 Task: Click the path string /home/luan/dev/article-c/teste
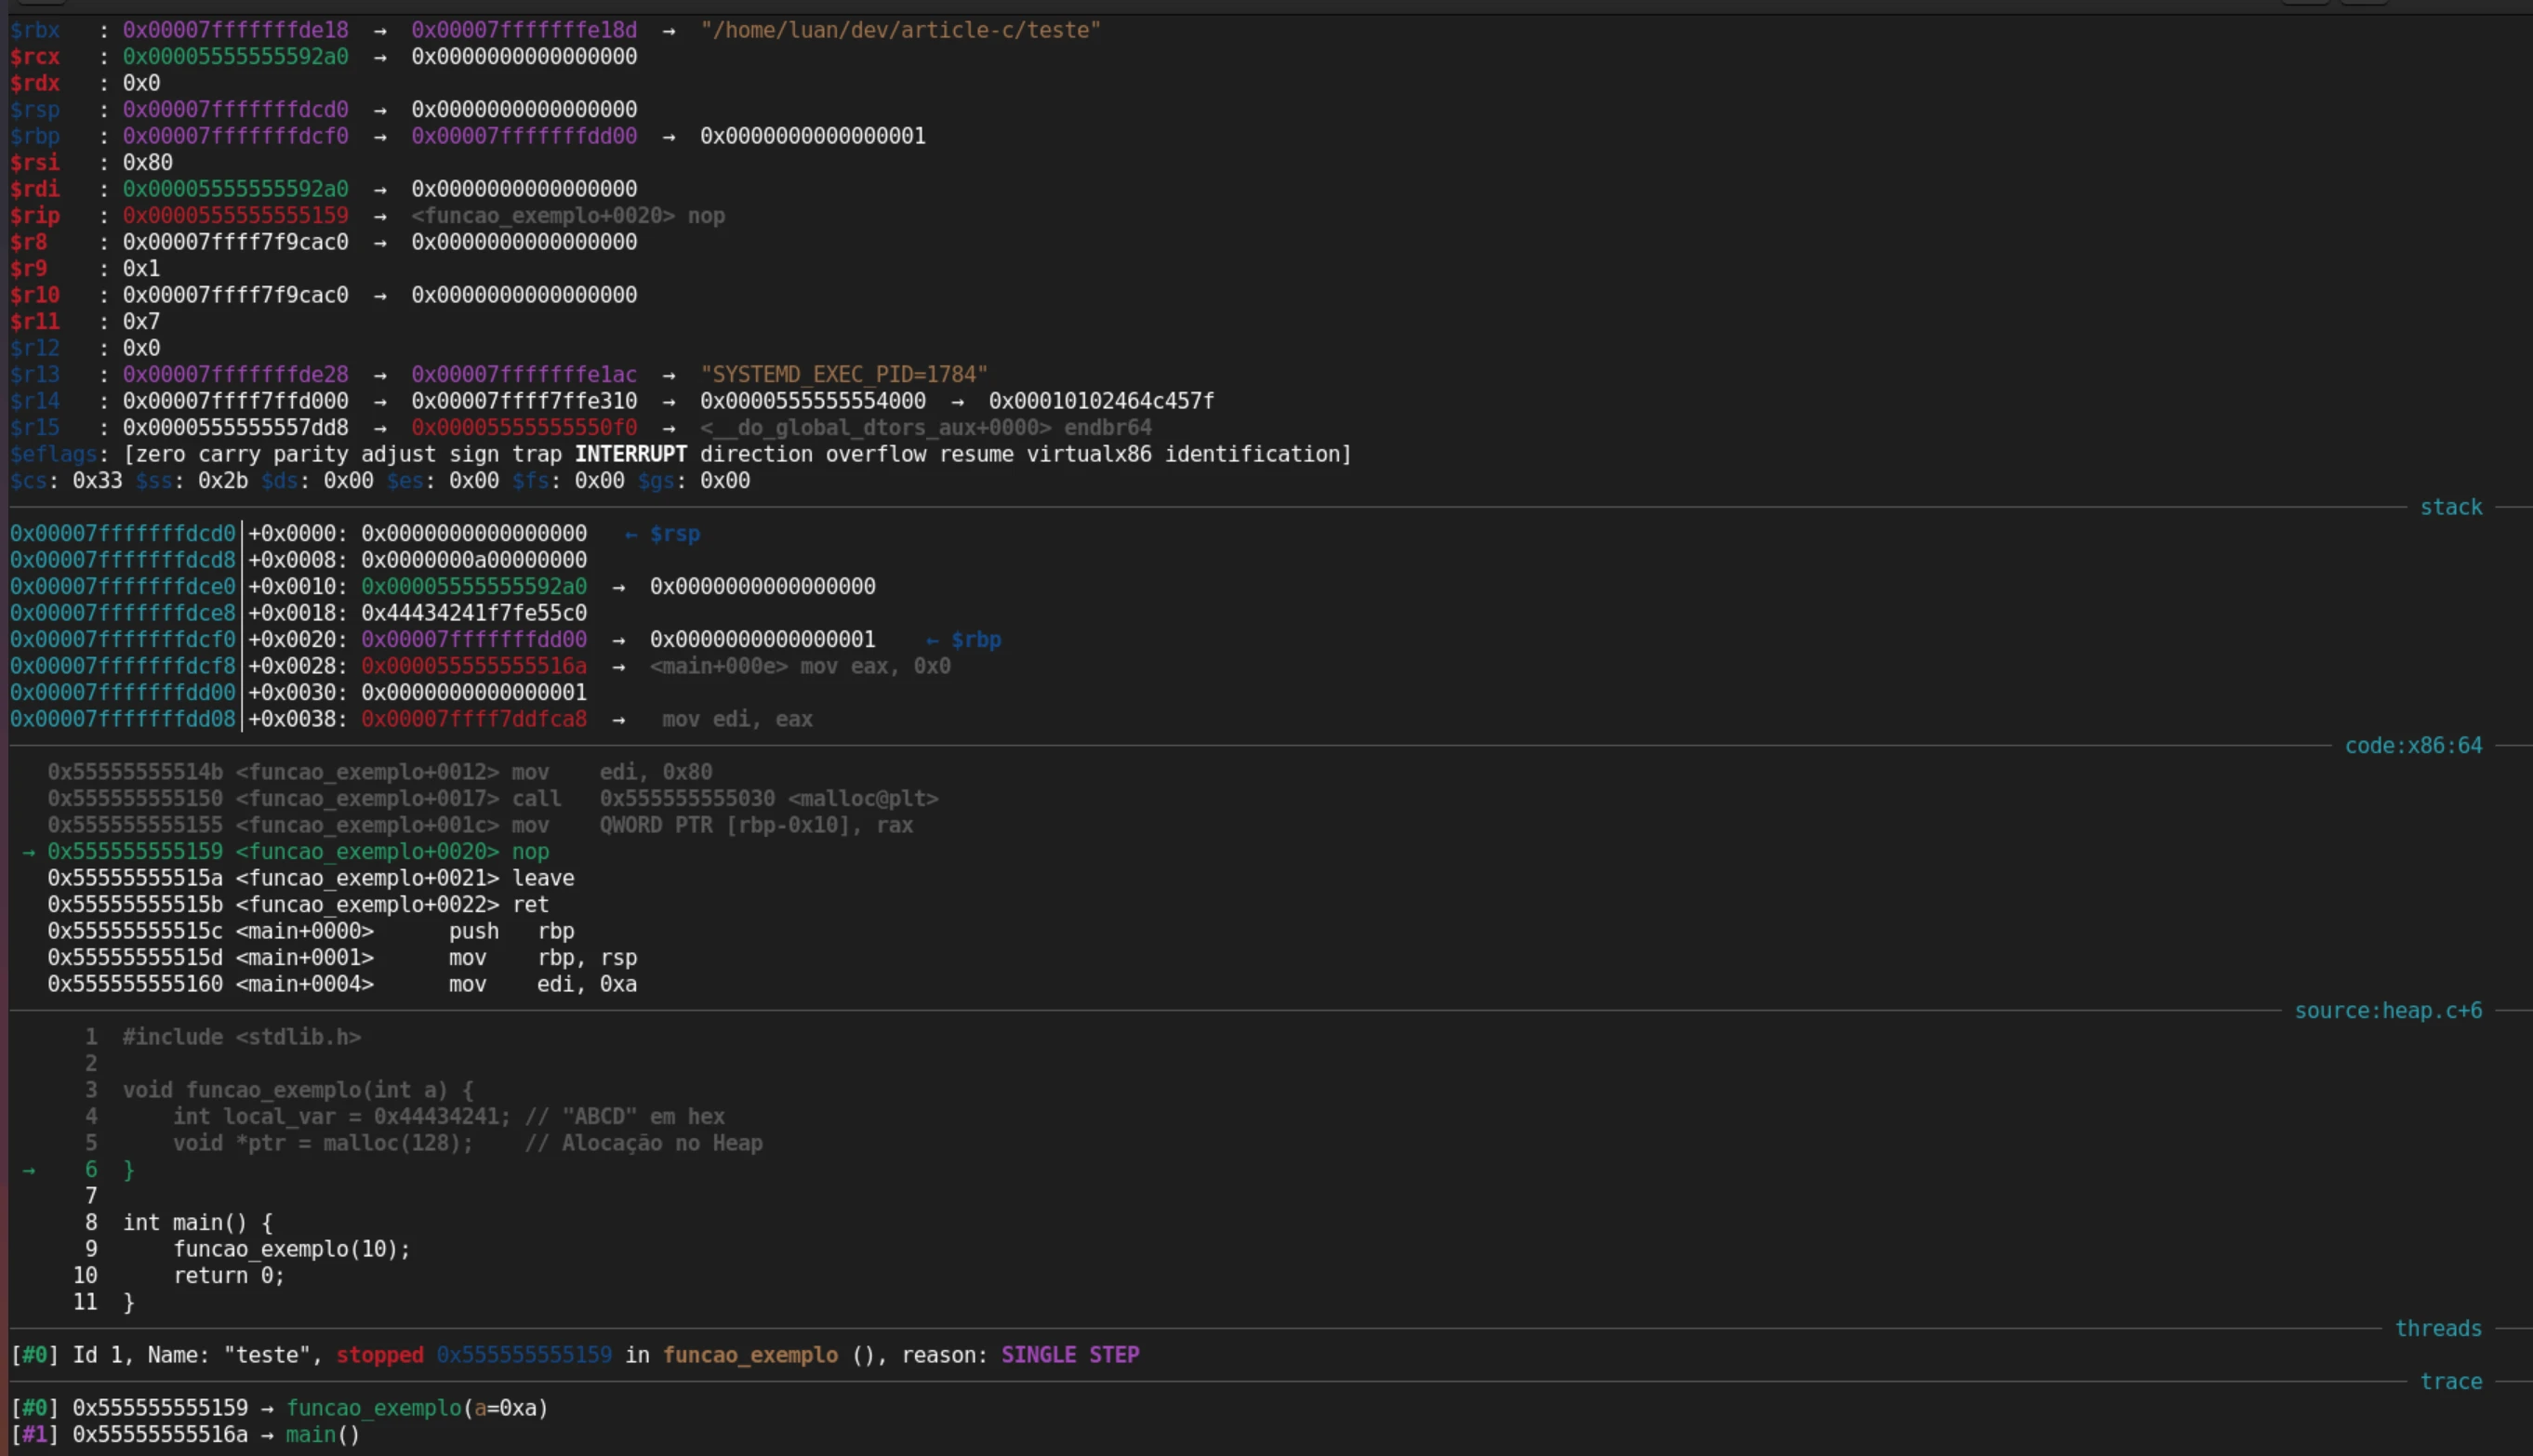point(900,30)
